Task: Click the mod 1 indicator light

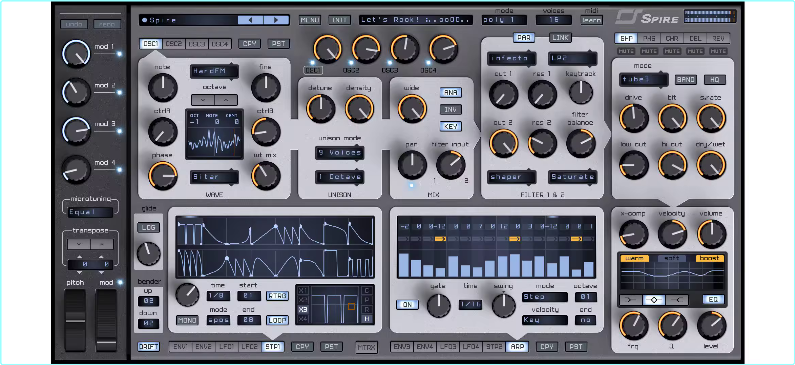Action: click(x=120, y=53)
